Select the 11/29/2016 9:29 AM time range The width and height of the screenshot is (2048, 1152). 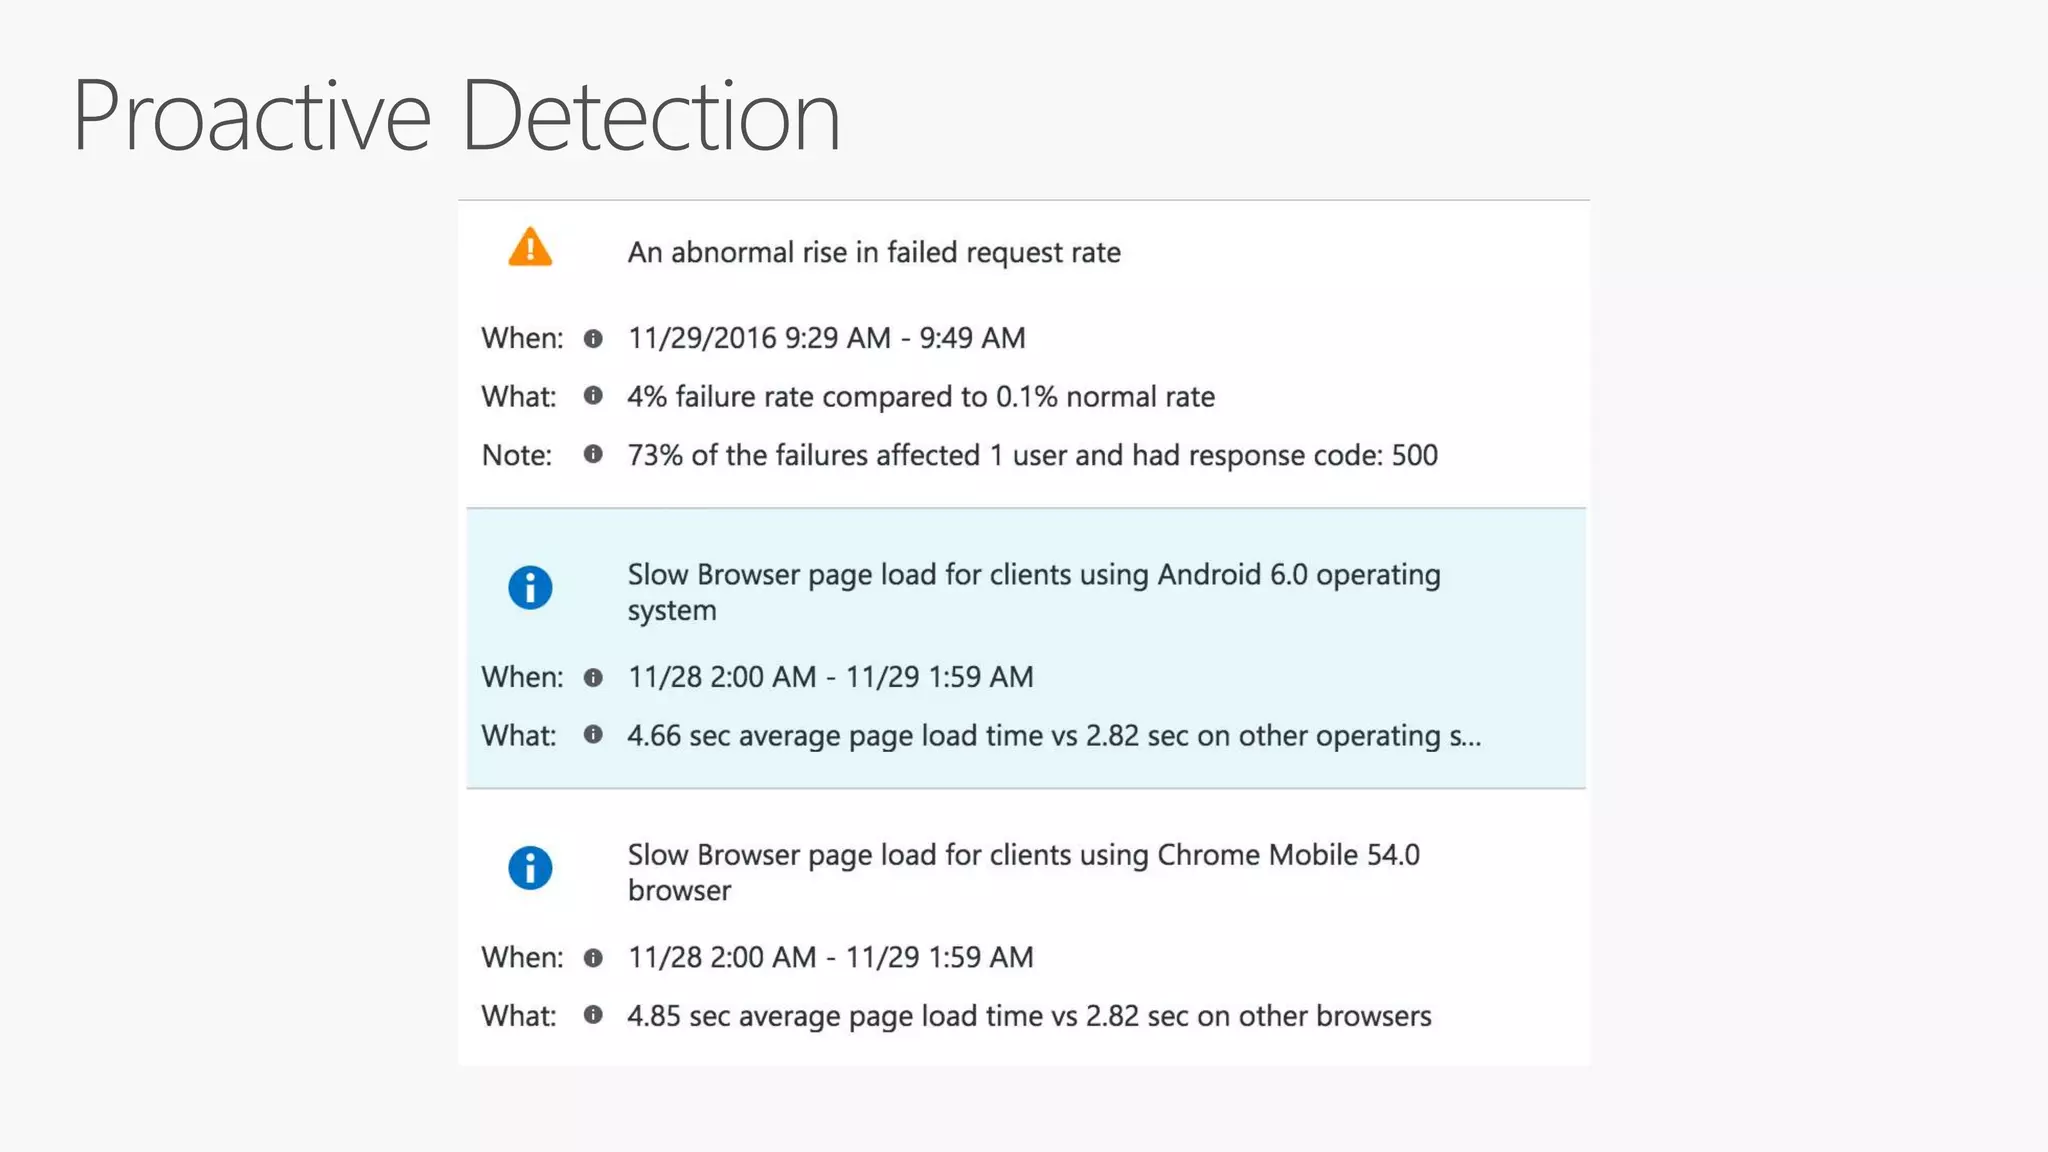(x=826, y=338)
